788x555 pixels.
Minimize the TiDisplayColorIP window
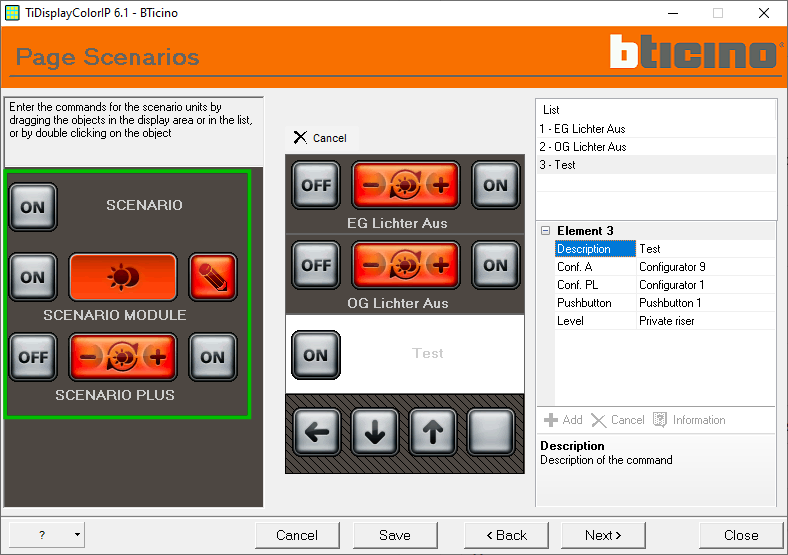(x=673, y=13)
